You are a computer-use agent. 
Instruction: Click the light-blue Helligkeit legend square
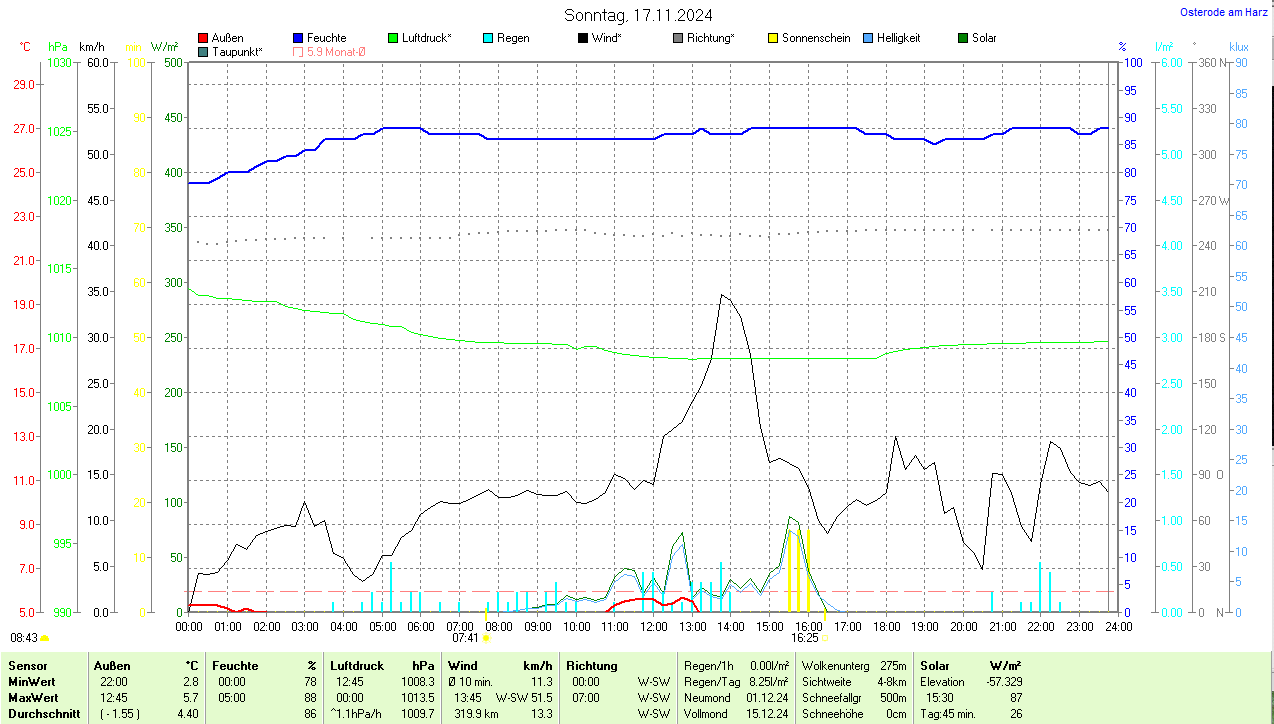tap(868, 38)
